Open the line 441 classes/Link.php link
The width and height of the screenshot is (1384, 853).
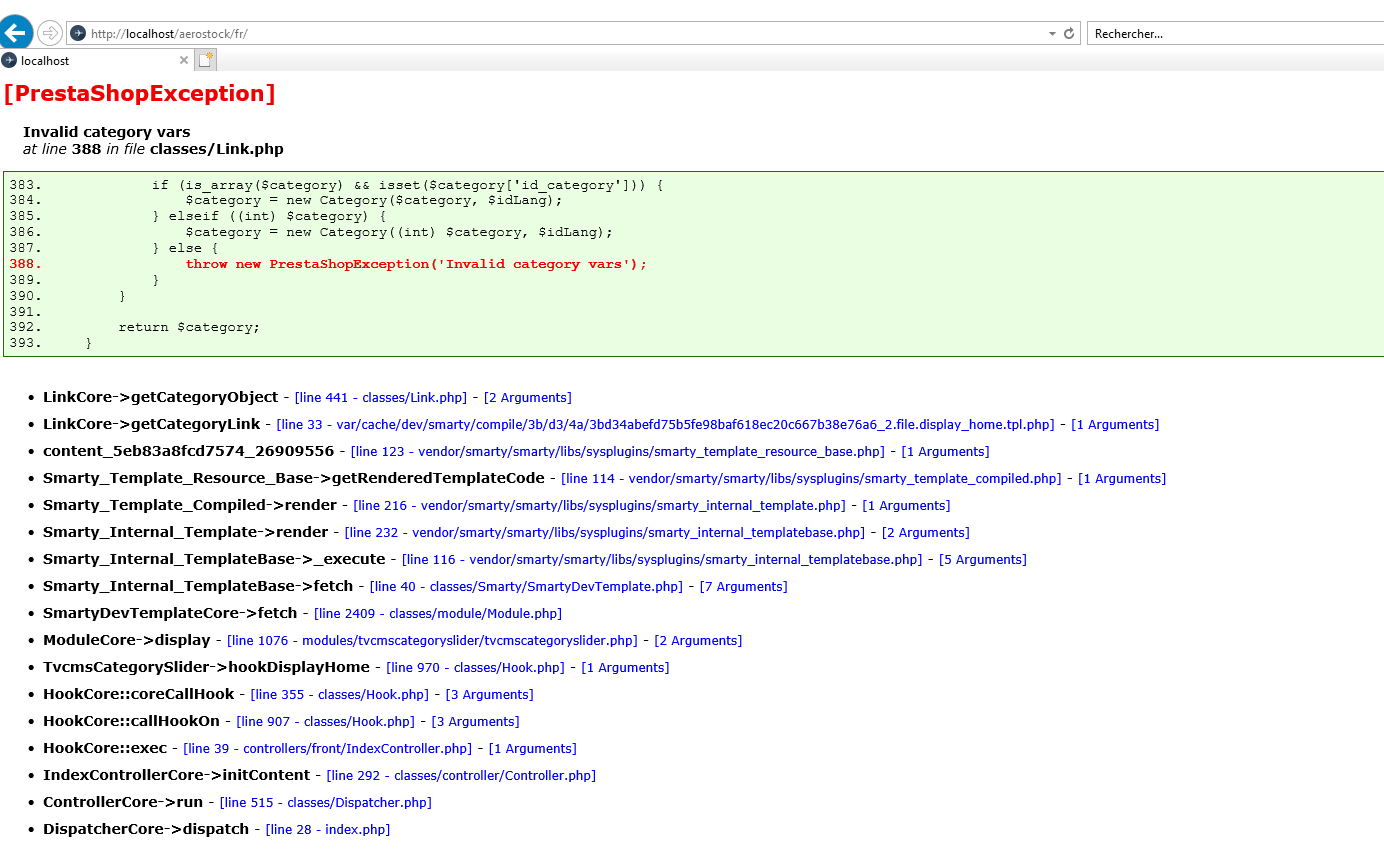click(381, 398)
